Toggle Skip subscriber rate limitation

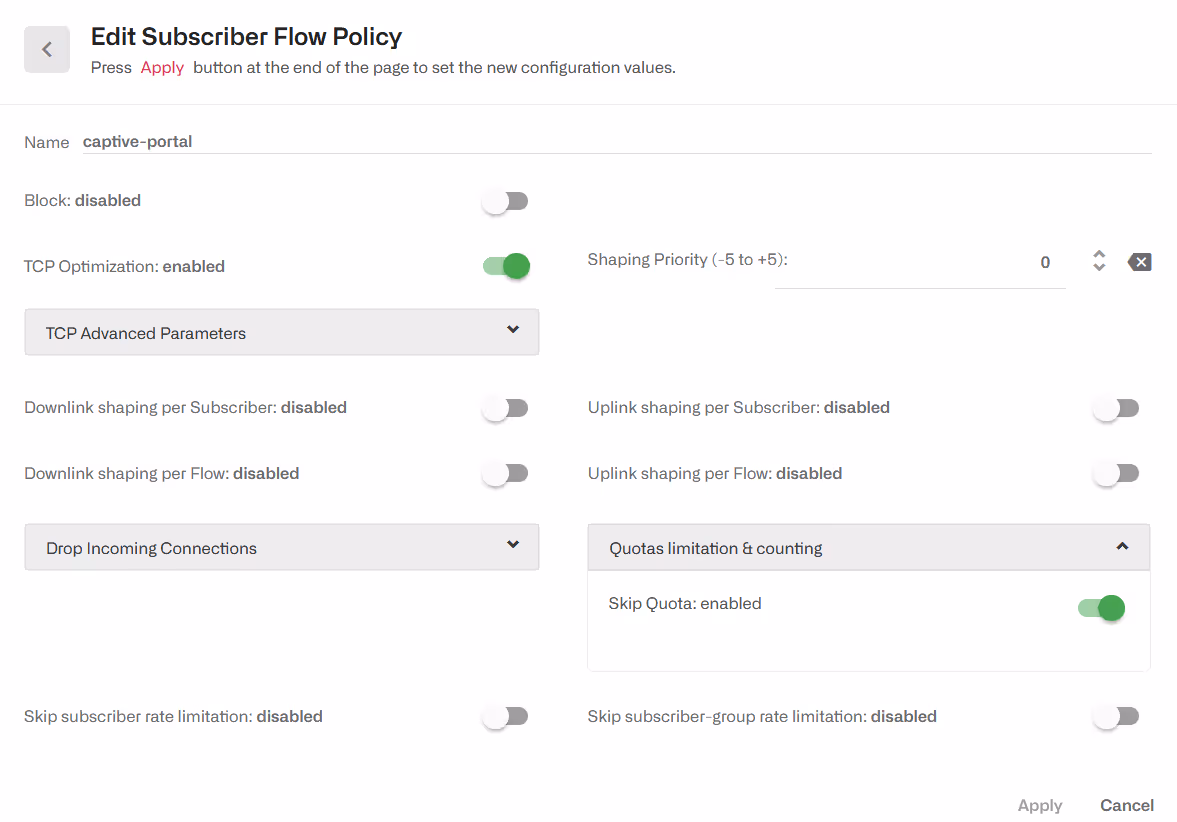(505, 716)
